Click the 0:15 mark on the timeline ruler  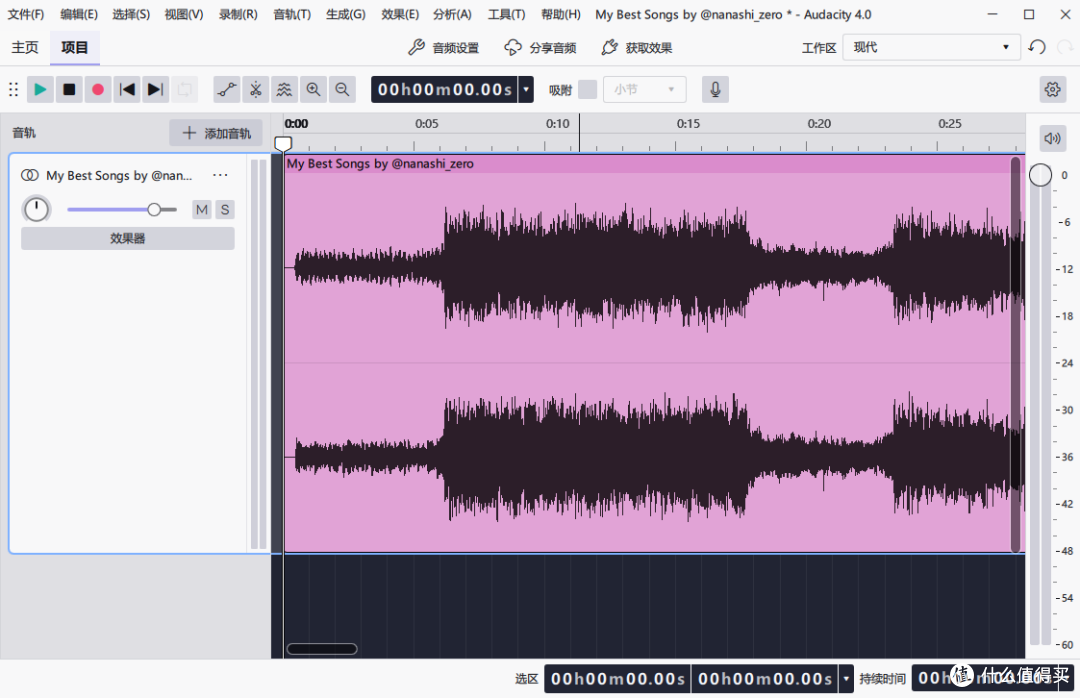688,124
